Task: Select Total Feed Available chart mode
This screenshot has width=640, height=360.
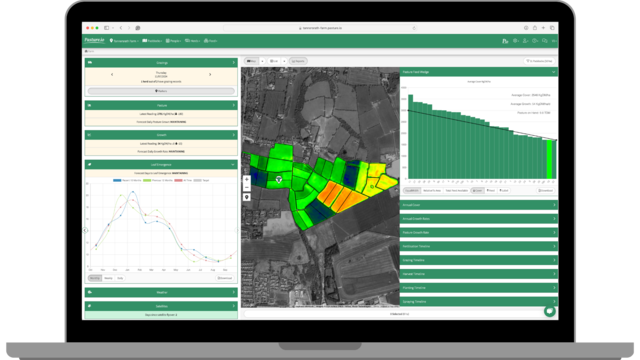Action: coord(456,191)
